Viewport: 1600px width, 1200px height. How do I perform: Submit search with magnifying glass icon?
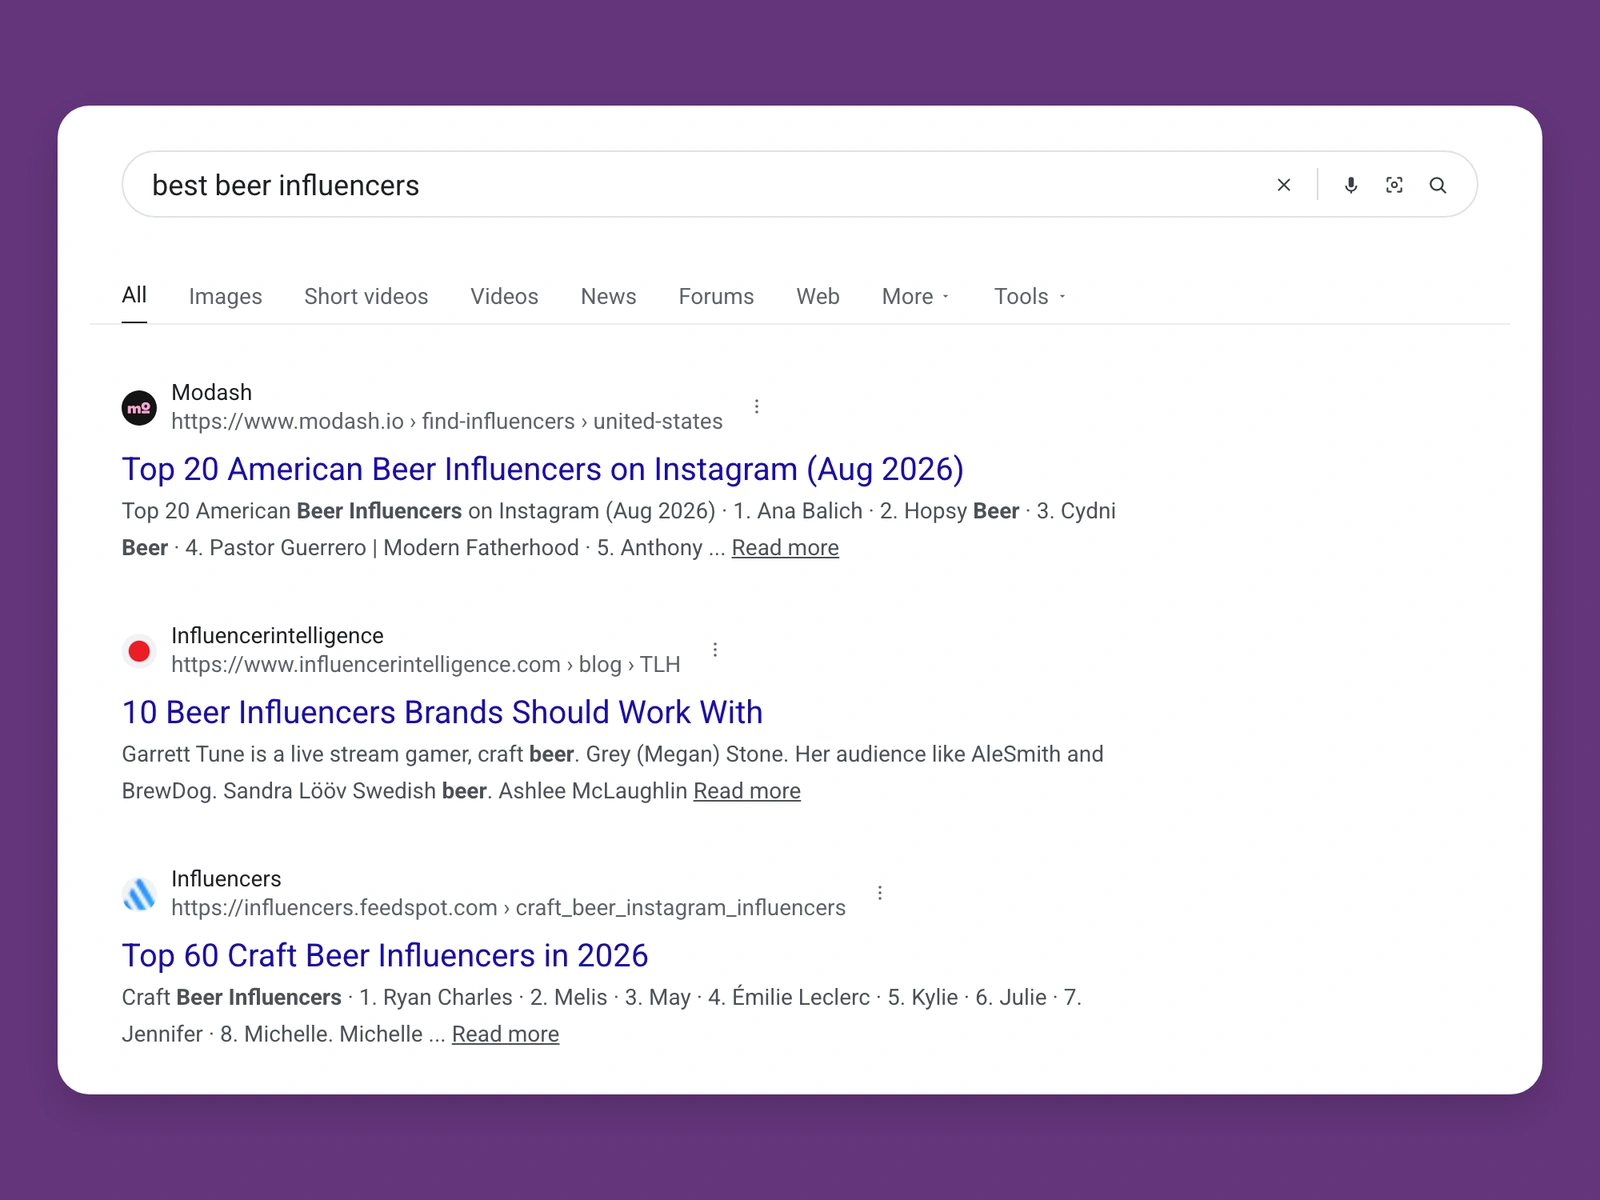(x=1438, y=185)
